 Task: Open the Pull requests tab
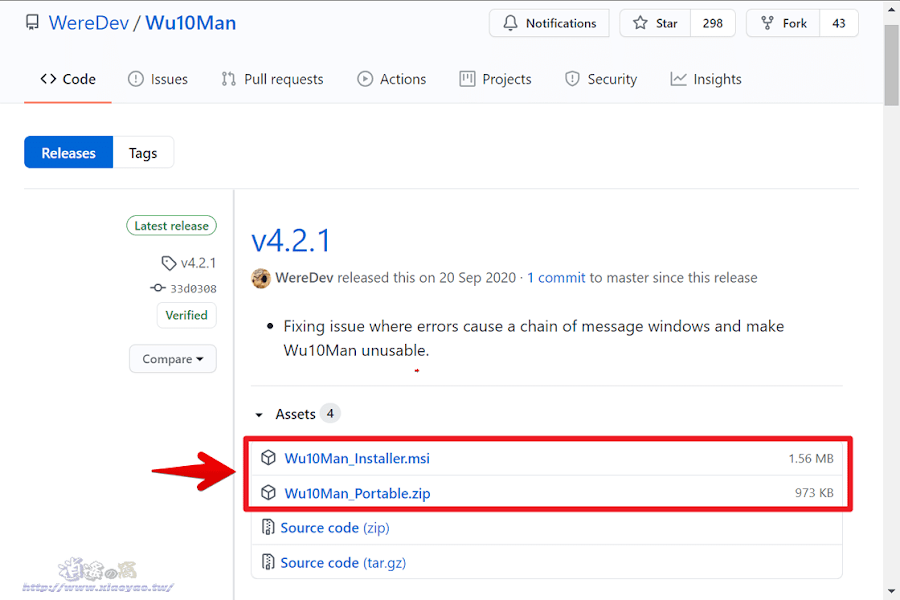pos(272,79)
